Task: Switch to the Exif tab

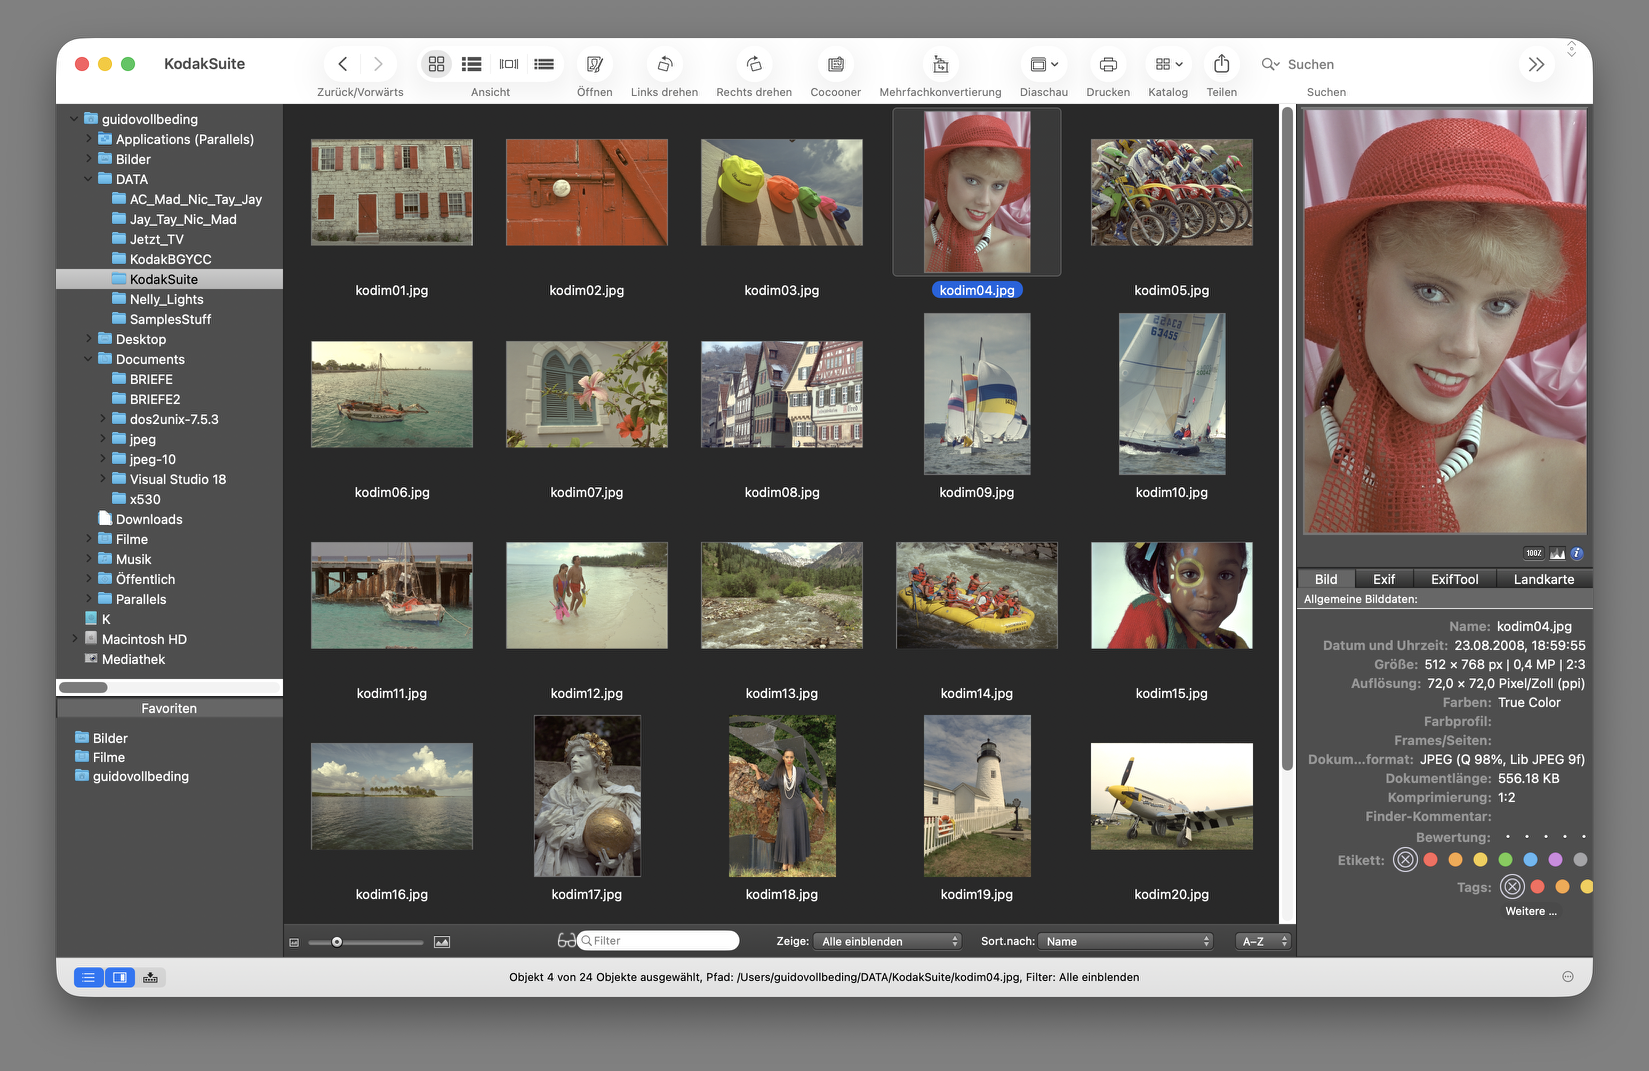Action: coord(1383,579)
